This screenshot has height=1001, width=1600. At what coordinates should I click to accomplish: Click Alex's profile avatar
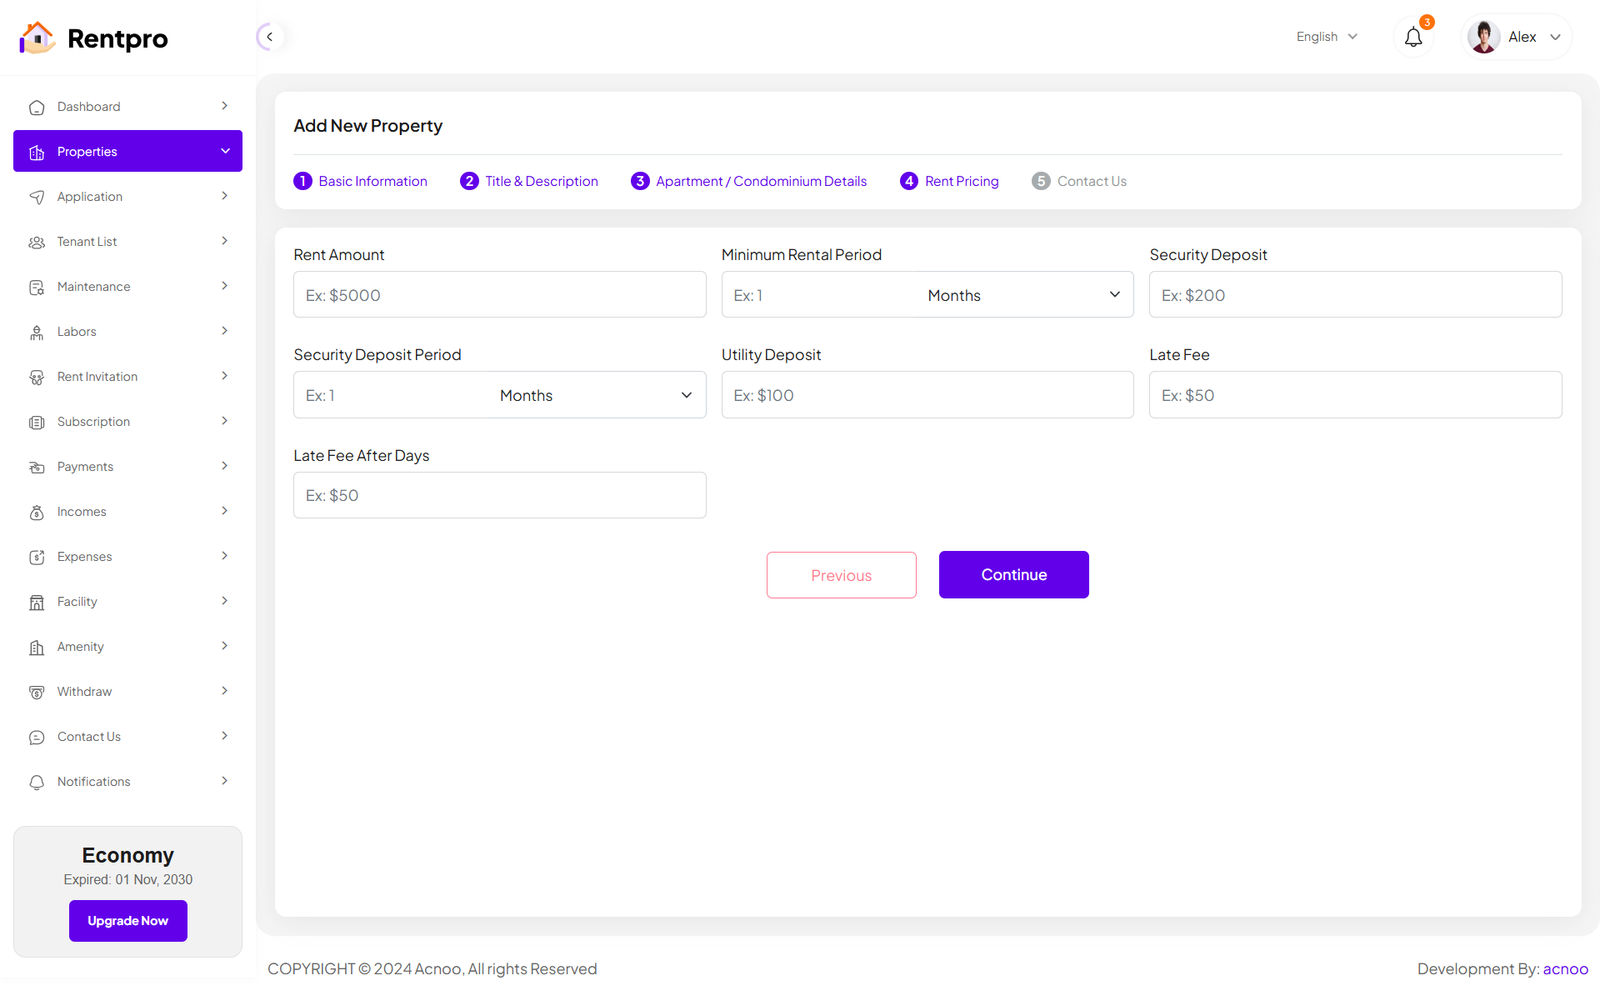(1483, 37)
